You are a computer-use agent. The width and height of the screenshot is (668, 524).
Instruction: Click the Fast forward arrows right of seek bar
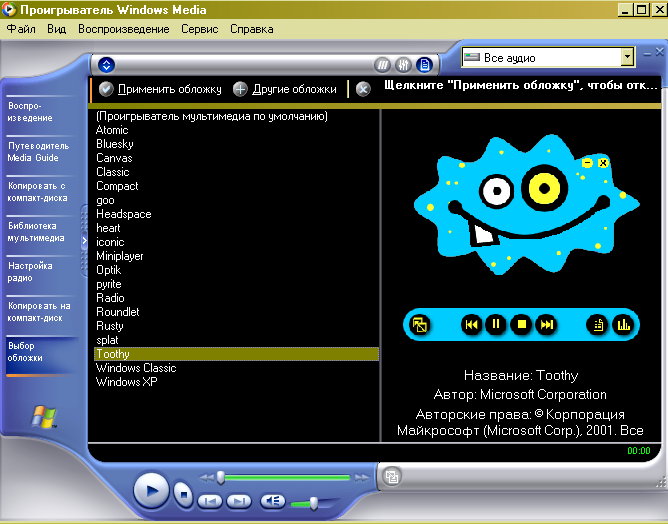point(361,478)
